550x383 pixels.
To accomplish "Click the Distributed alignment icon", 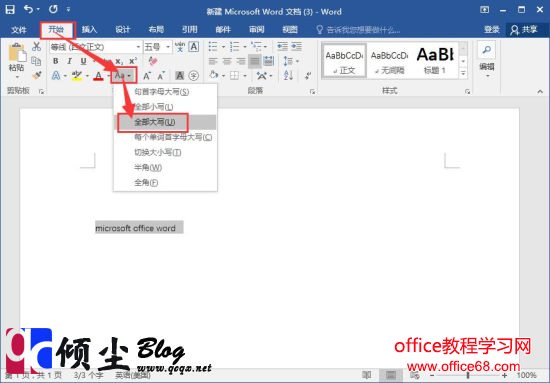I will (x=269, y=61).
